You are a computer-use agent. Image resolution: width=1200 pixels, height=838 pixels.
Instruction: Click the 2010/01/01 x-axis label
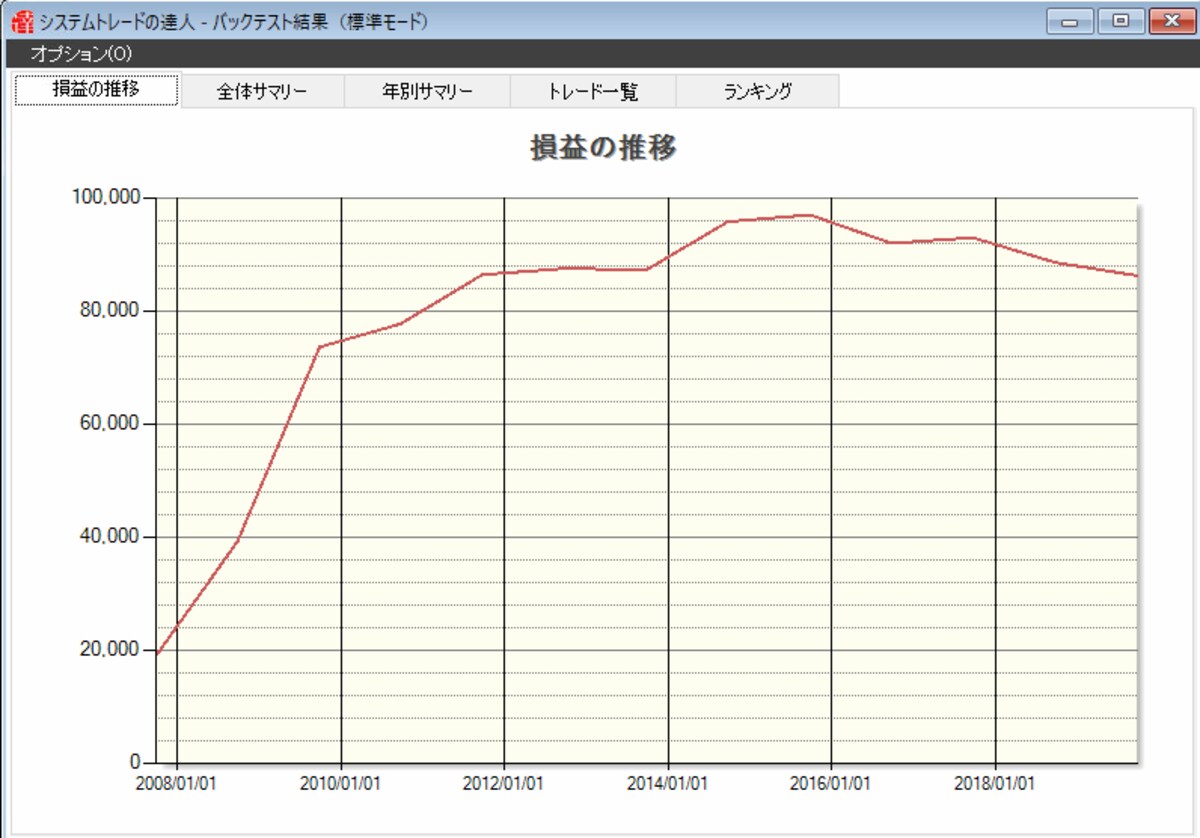(x=340, y=783)
